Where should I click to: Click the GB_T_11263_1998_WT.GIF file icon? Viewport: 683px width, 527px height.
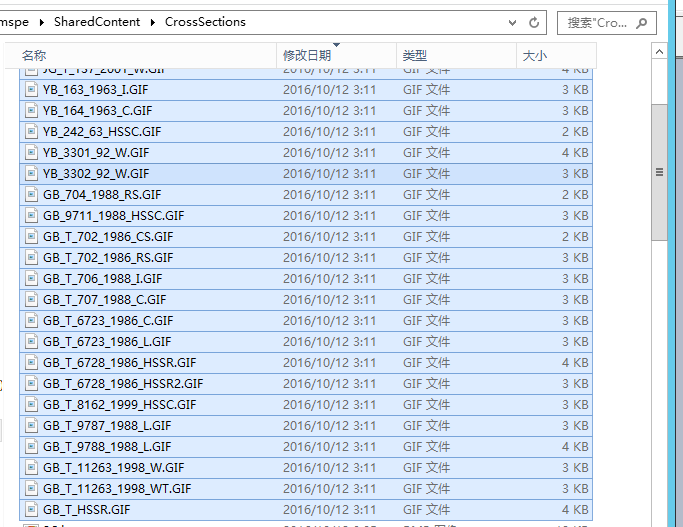tap(31, 489)
